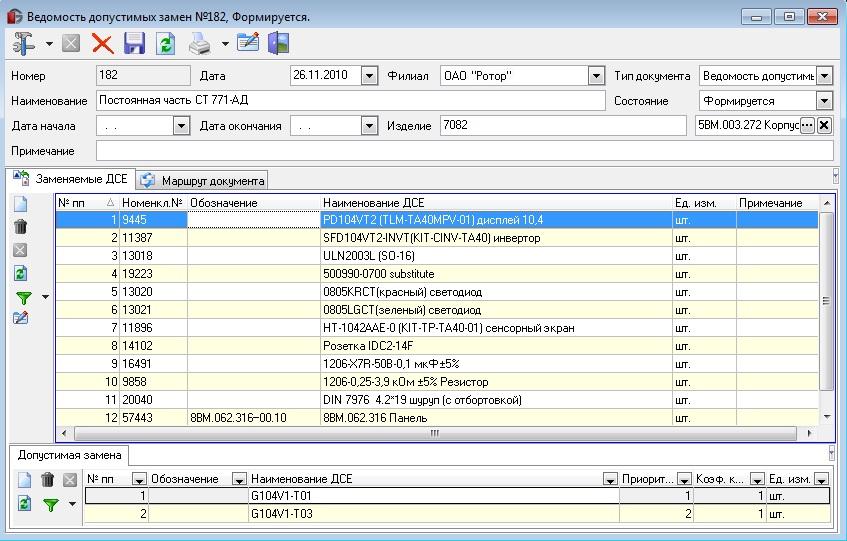Screen dimensions: 847x541
Task: Click the printer icon in toolbar
Action: (200, 44)
